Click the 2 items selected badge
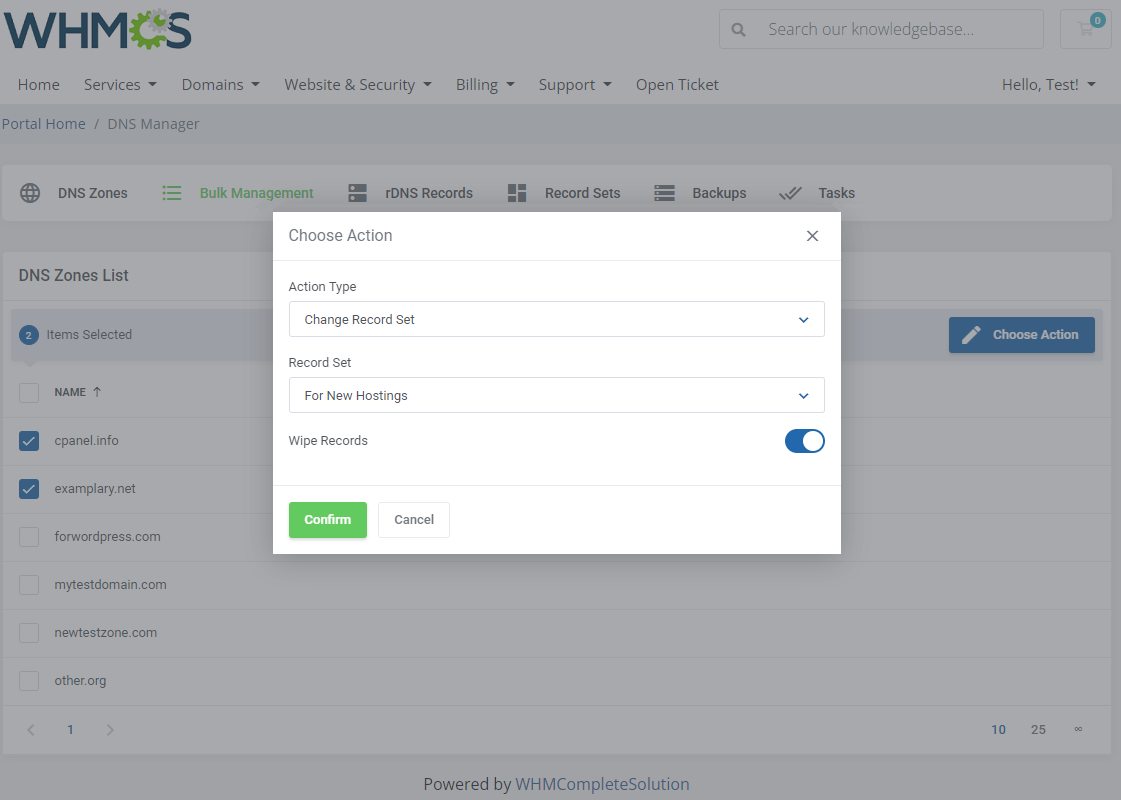 click(29, 335)
